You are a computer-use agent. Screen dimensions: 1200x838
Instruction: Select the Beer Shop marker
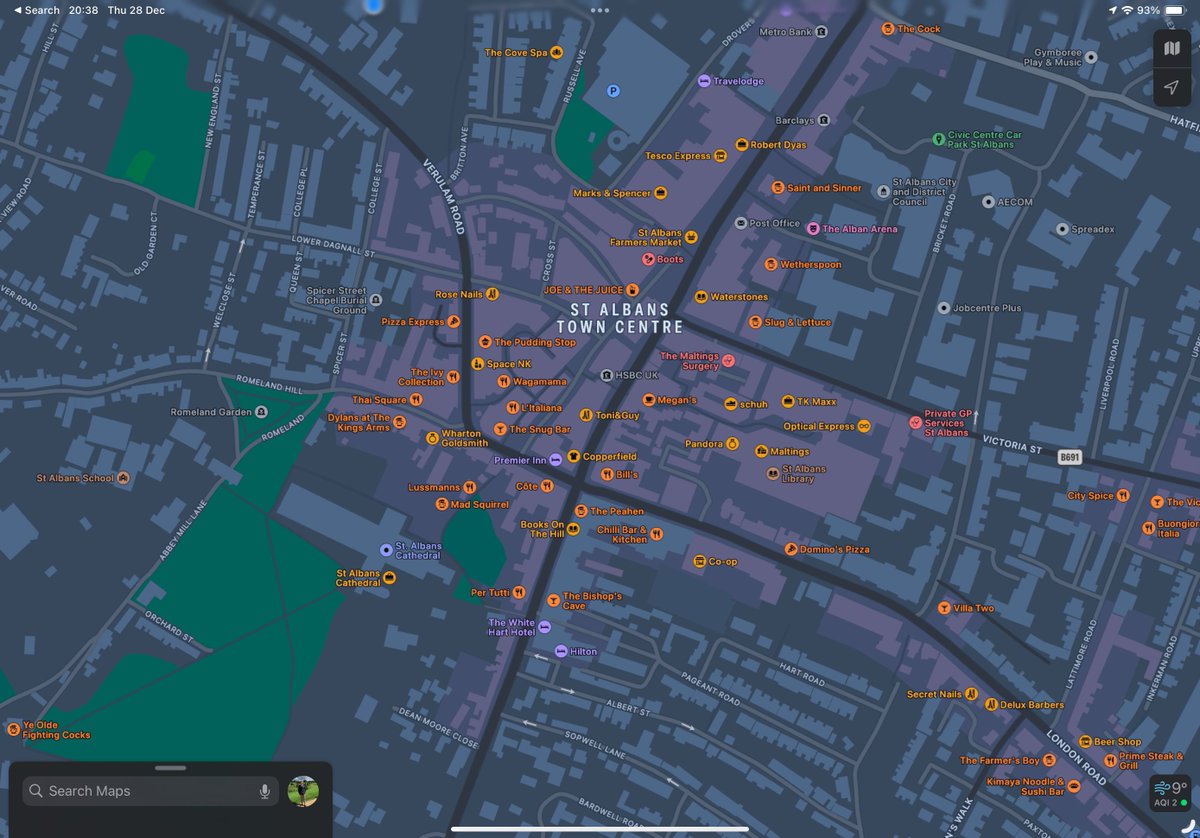pos(1084,742)
